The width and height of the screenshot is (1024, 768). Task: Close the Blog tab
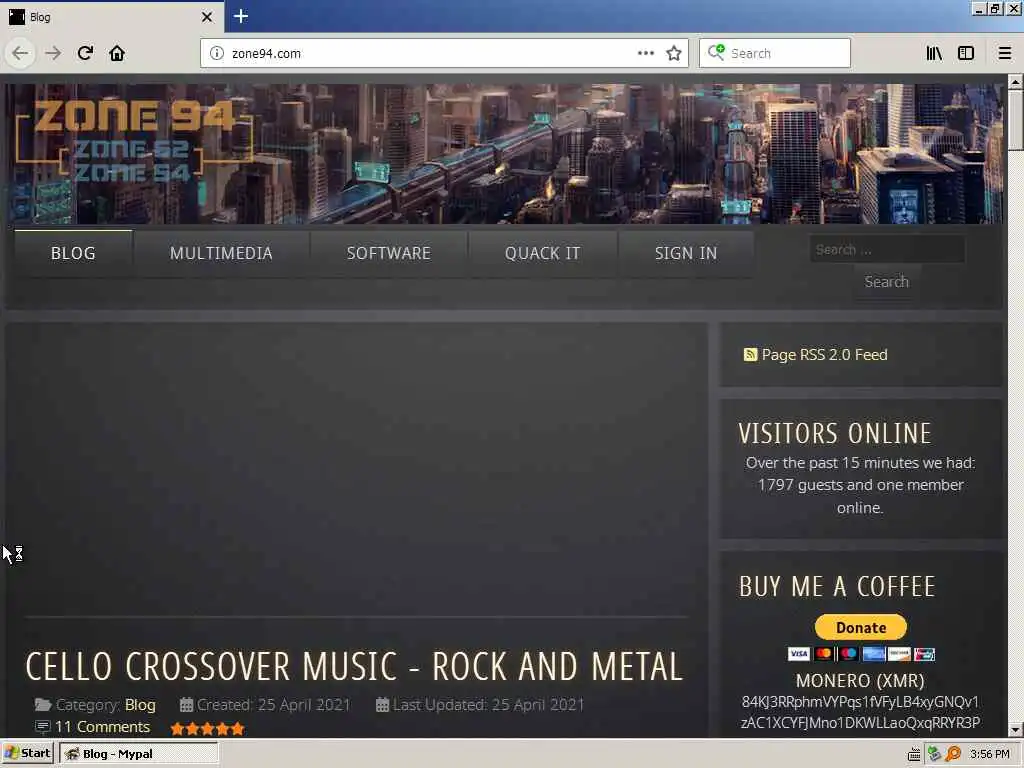pos(207,17)
